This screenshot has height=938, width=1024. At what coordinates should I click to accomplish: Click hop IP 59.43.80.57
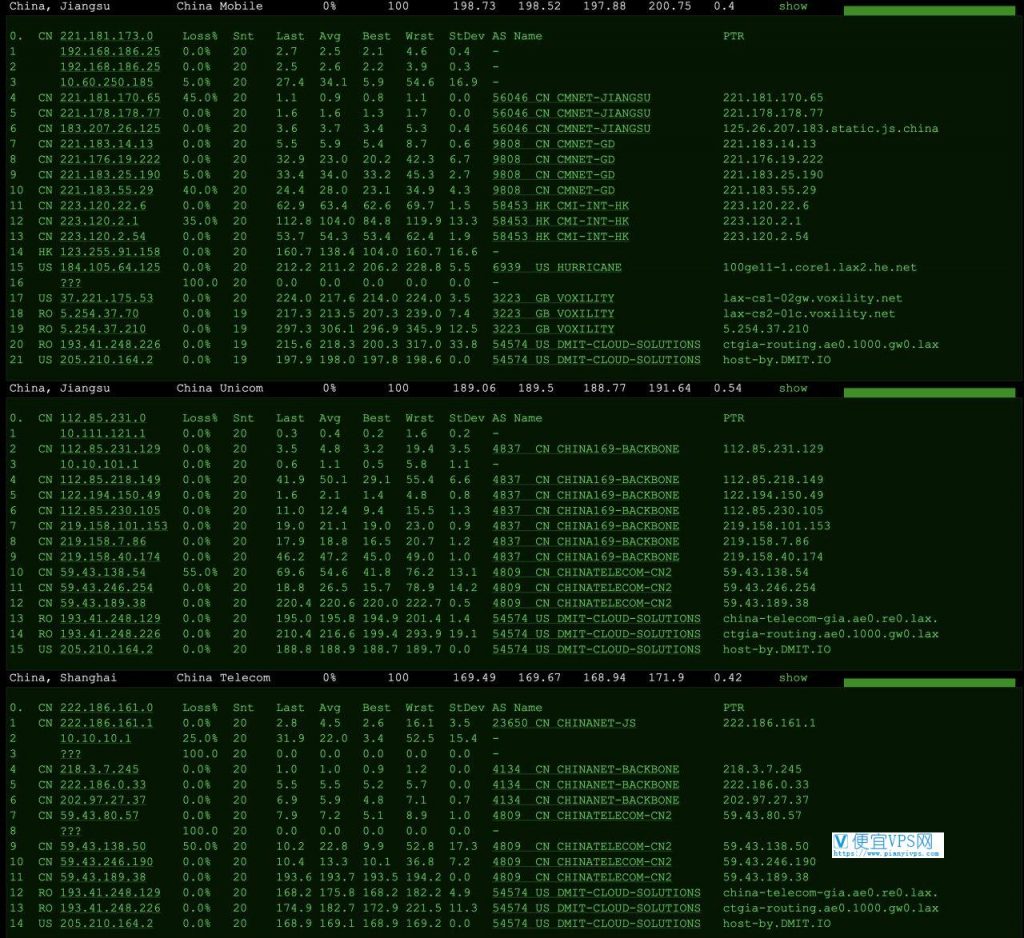[x=99, y=815]
